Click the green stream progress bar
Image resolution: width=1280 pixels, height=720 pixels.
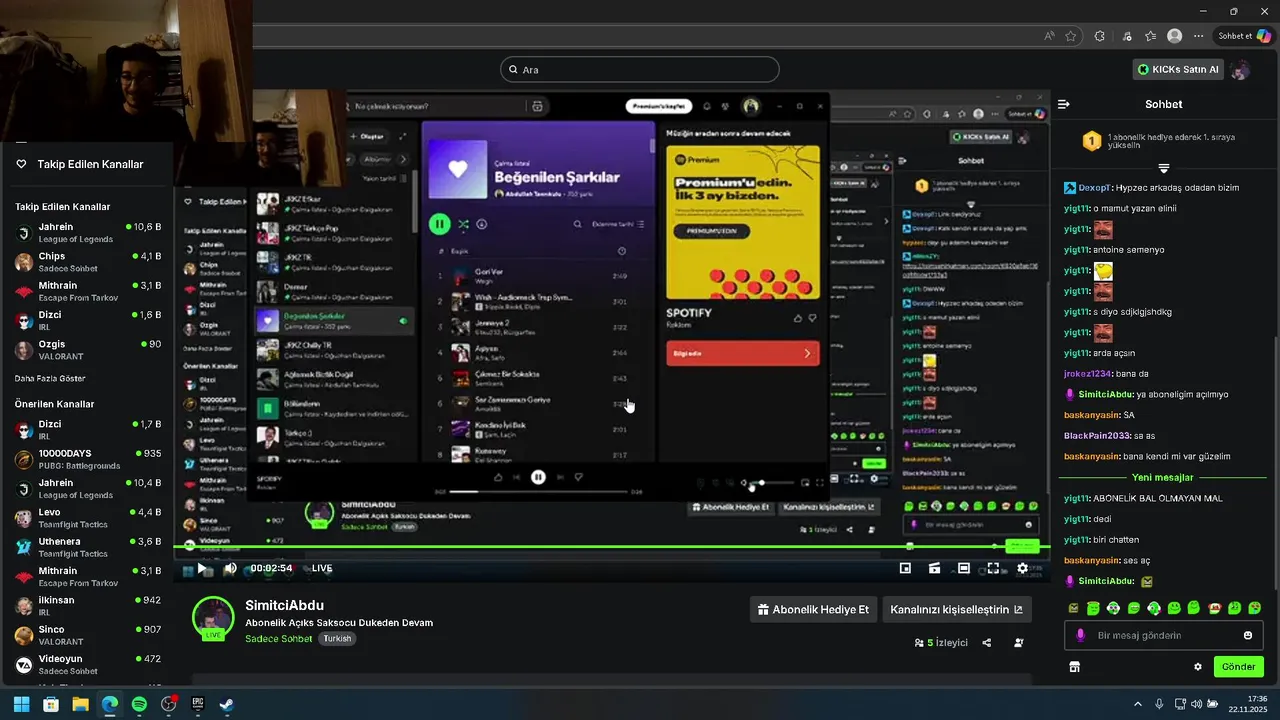[x=611, y=547]
